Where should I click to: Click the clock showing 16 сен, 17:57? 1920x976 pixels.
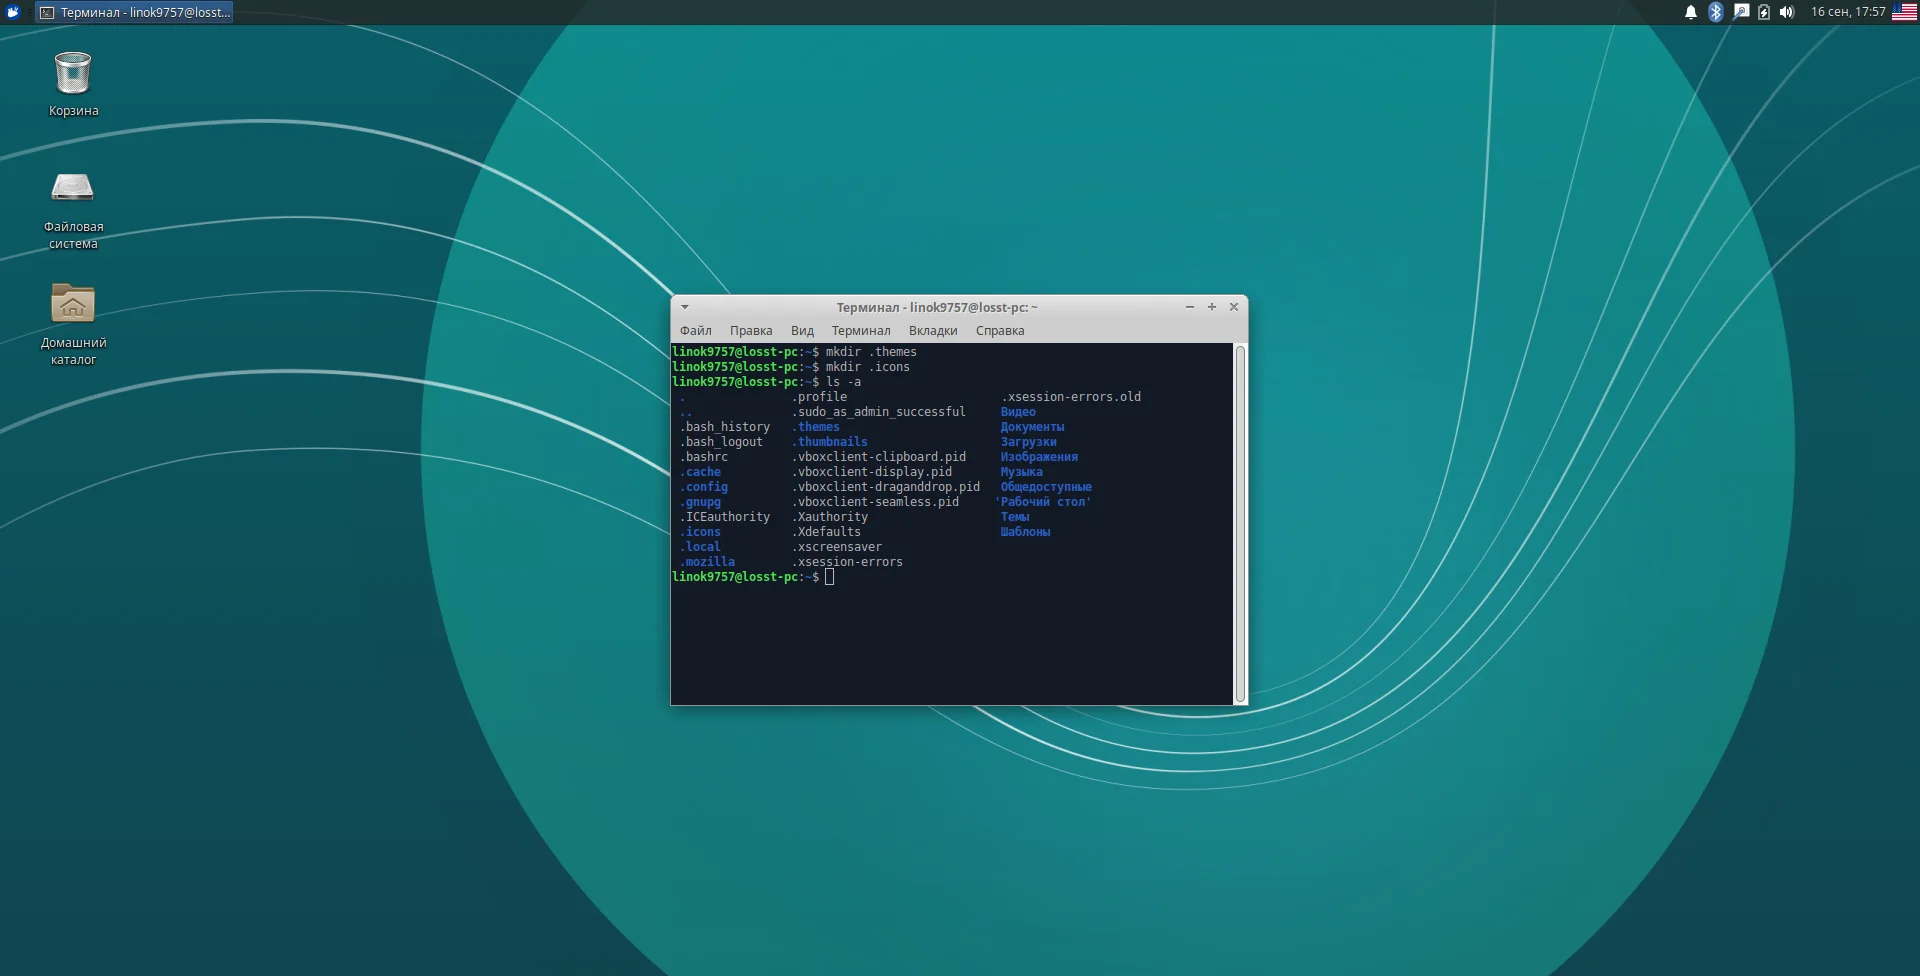pyautogui.click(x=1847, y=12)
